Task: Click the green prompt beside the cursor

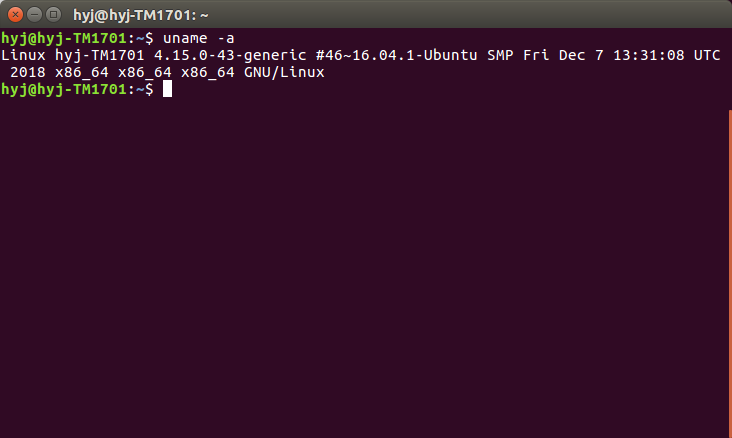Action: [65, 90]
